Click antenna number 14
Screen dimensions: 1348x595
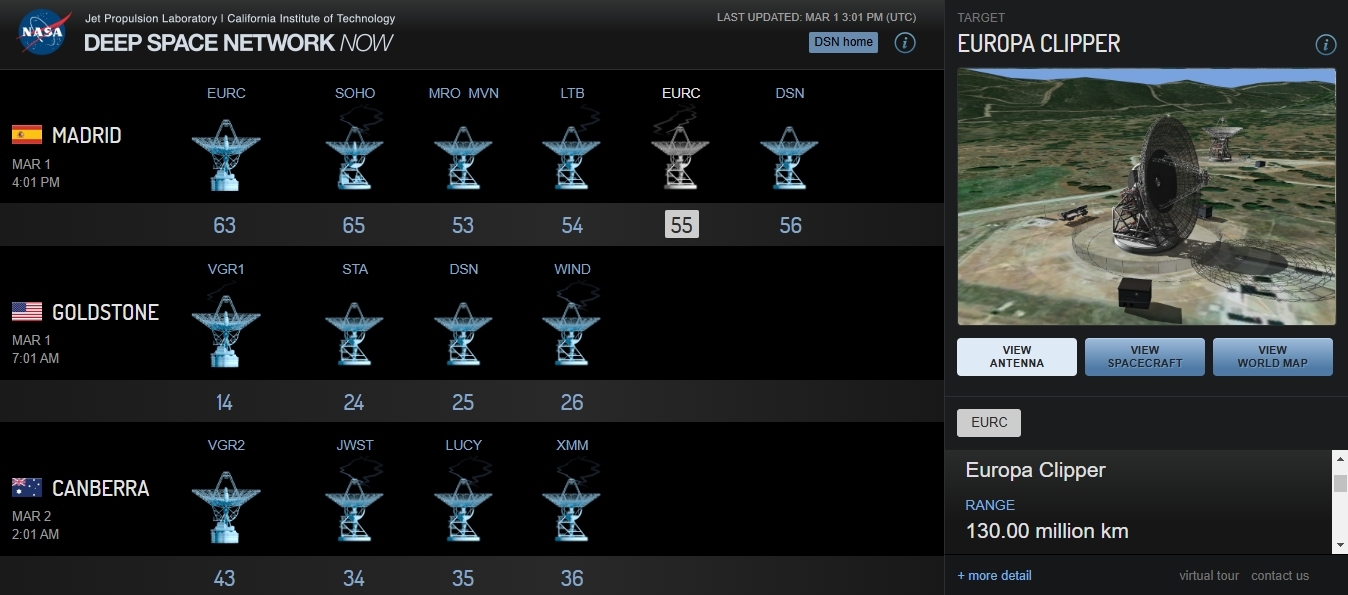(x=224, y=402)
